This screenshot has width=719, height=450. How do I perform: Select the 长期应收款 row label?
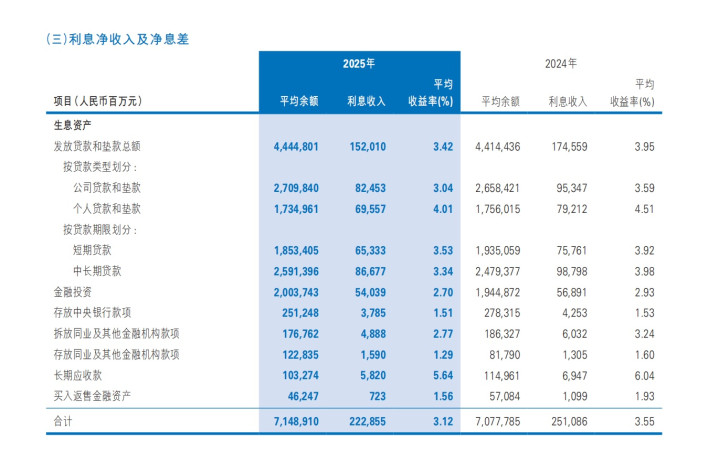tap(77, 375)
